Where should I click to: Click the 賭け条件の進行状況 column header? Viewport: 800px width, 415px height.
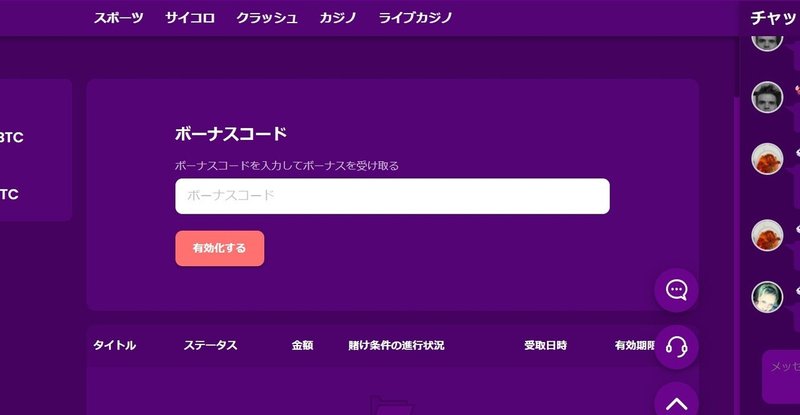tap(396, 346)
